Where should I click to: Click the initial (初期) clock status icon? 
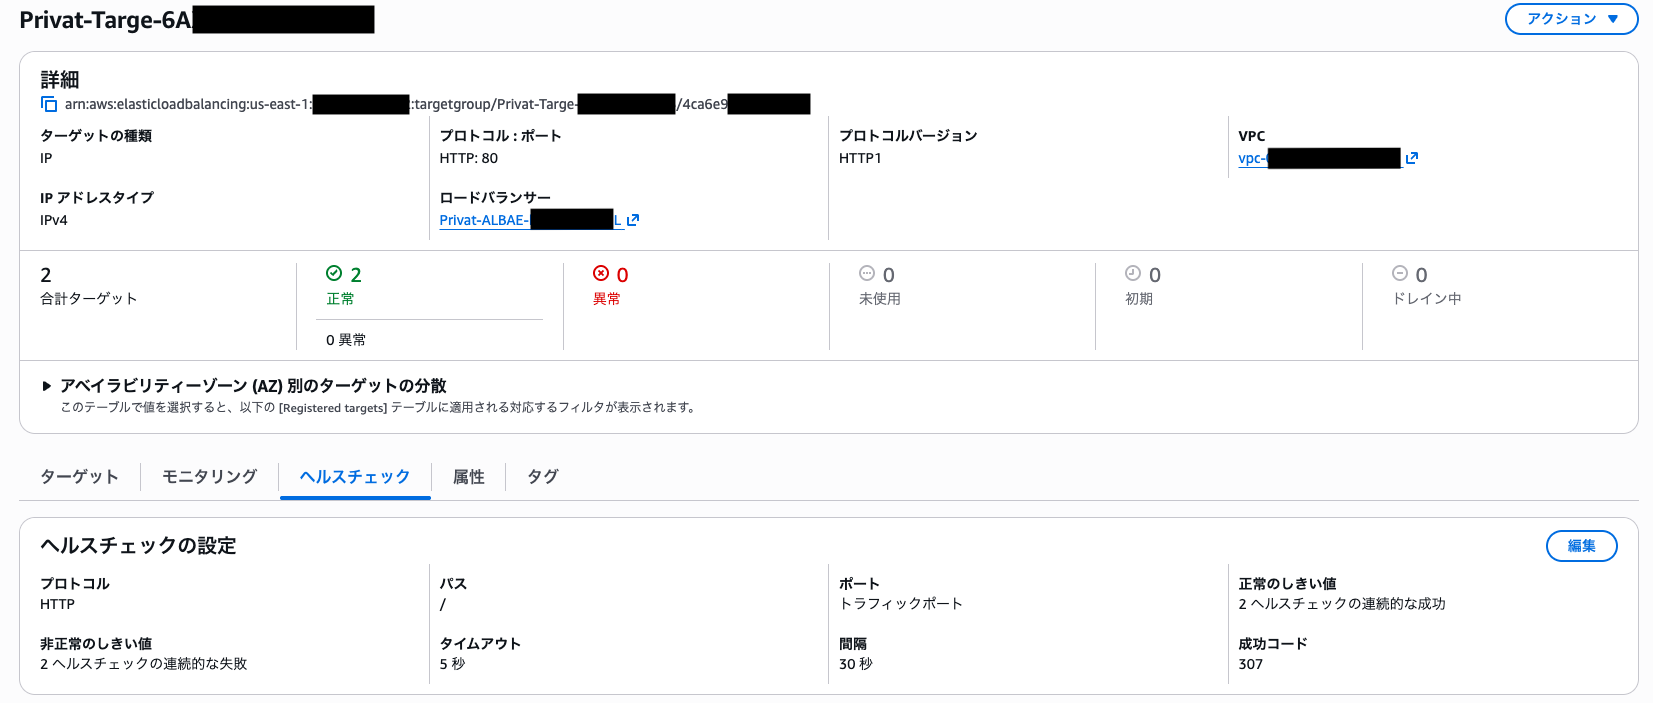[x=1133, y=274]
